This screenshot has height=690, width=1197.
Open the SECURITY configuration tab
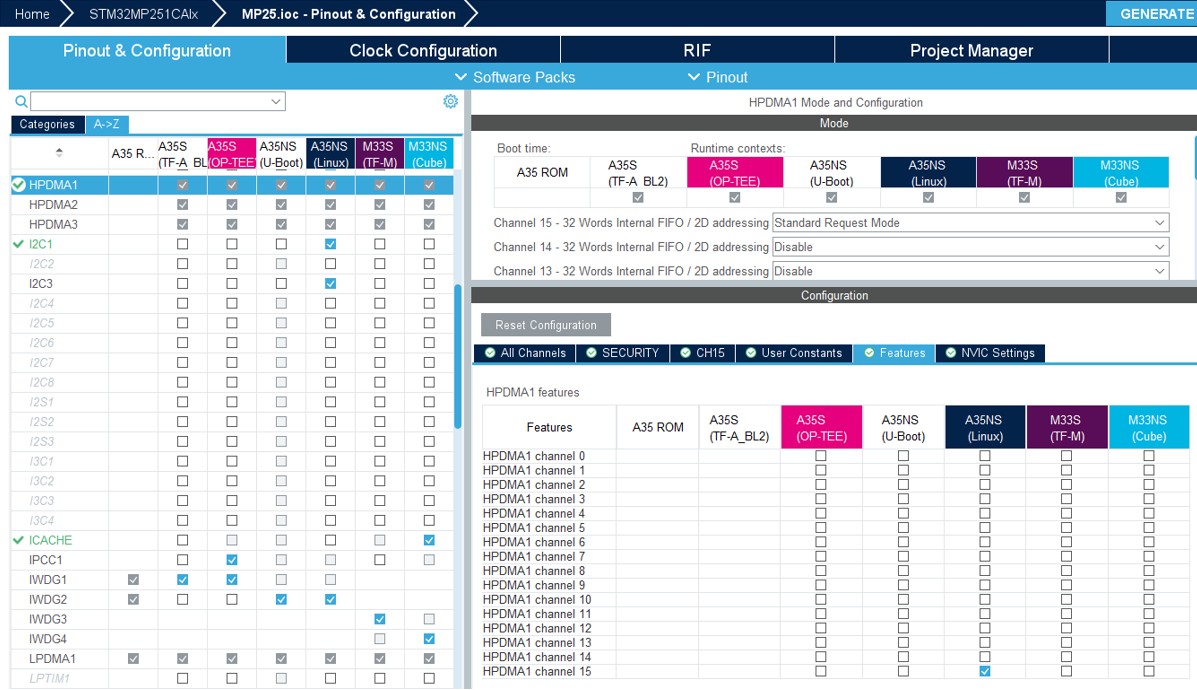point(622,353)
